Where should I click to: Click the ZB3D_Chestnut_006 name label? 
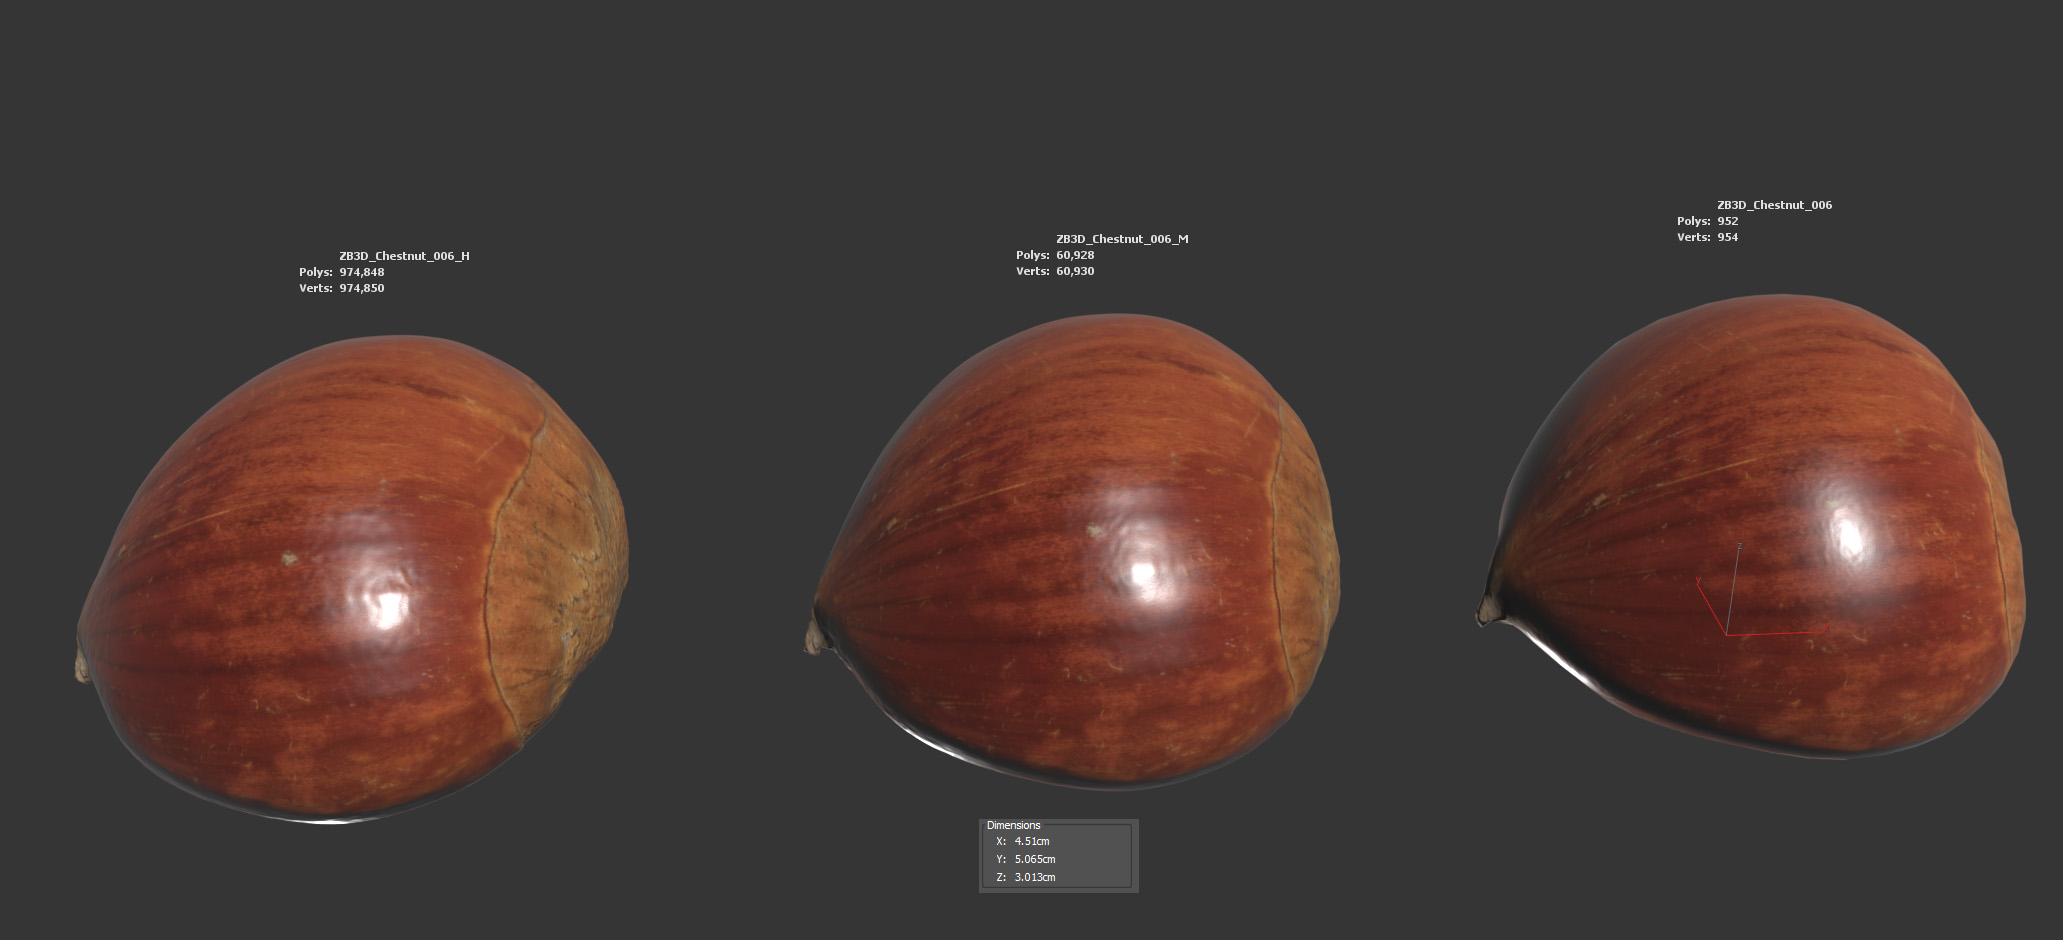[1774, 205]
